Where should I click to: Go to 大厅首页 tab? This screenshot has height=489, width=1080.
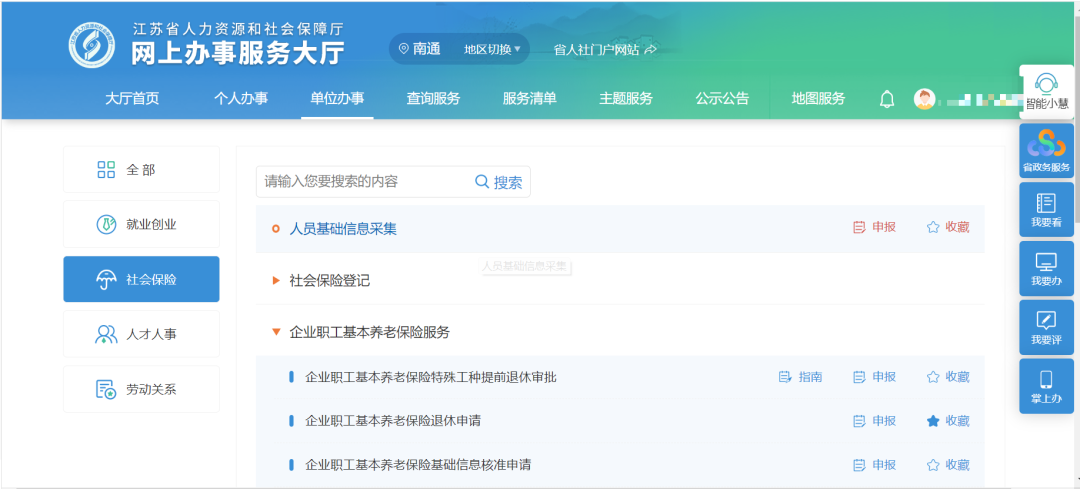coord(132,98)
